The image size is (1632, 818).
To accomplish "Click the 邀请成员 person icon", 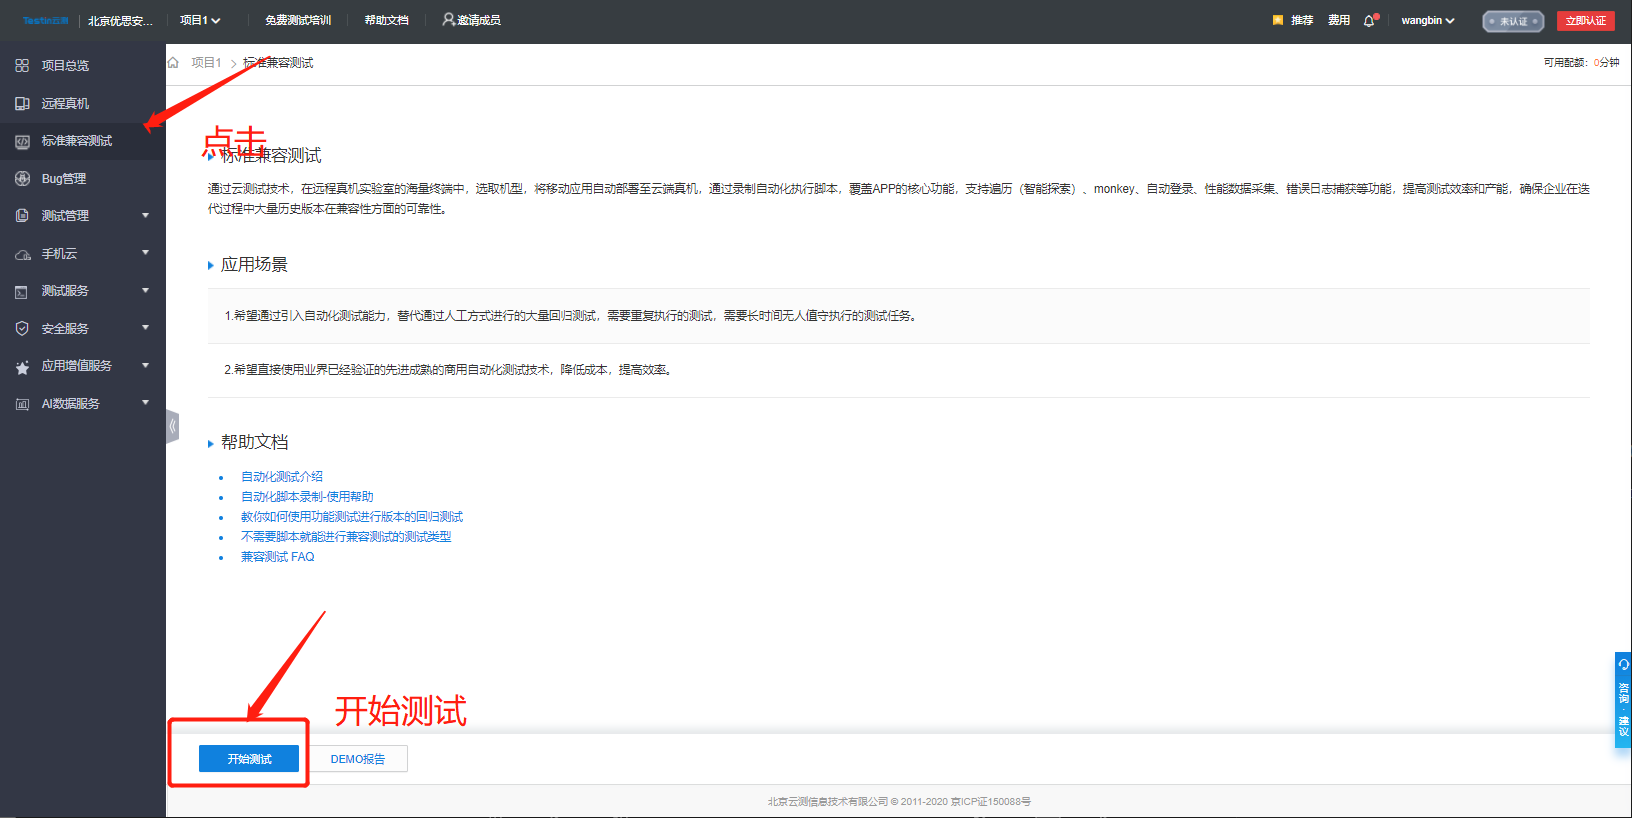I will pyautogui.click(x=449, y=19).
